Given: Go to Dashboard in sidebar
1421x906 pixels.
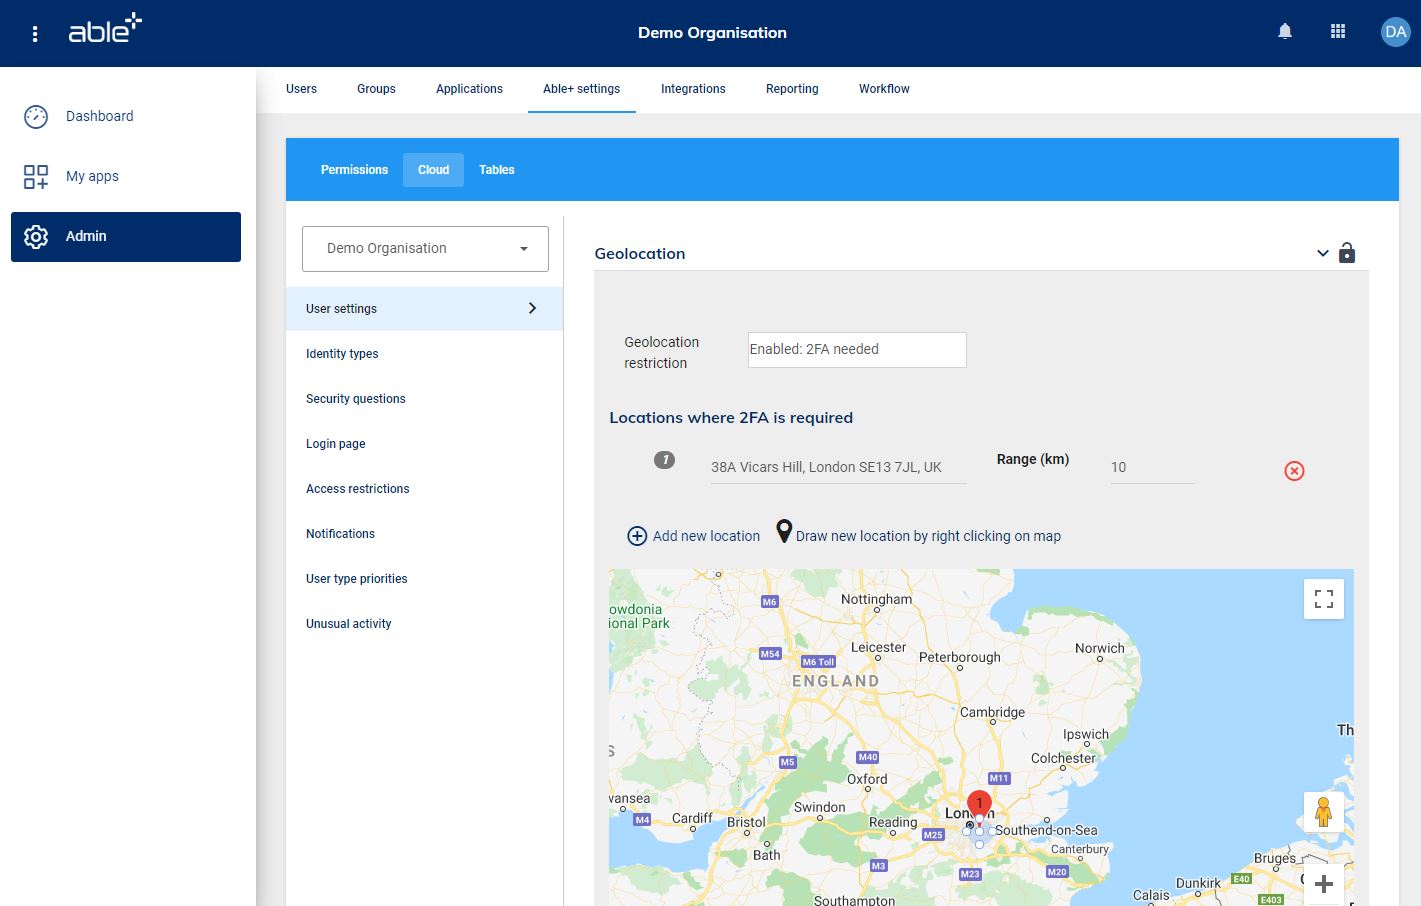Looking at the screenshot, I should 99,116.
